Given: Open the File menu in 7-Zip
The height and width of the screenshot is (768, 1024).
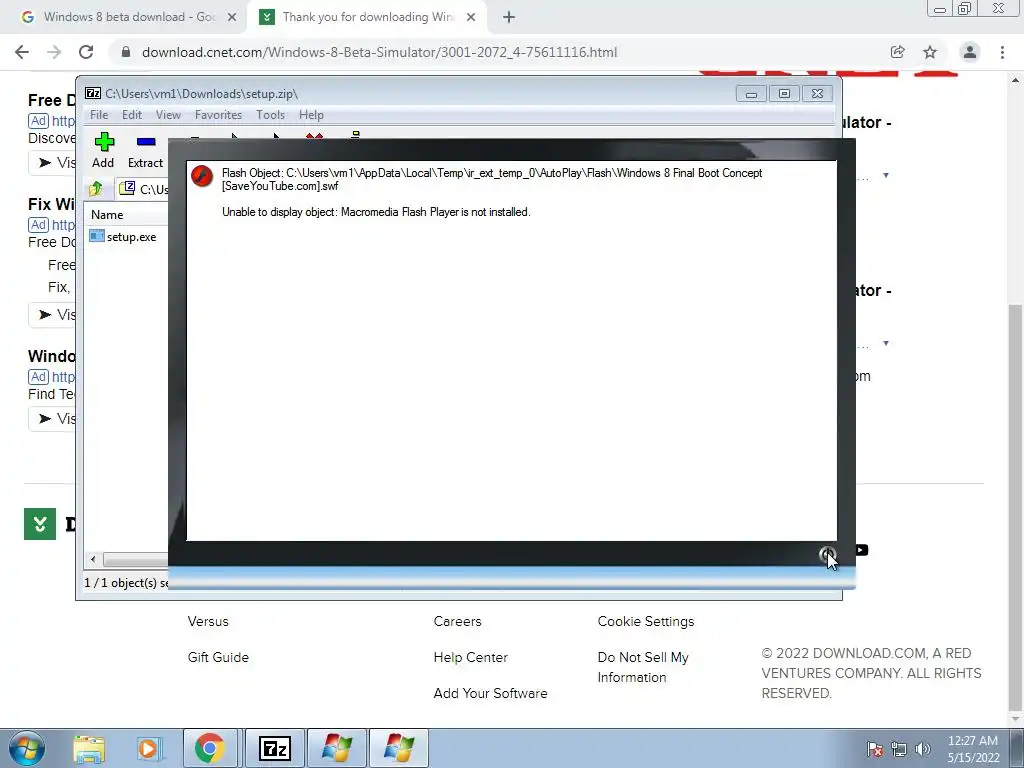Looking at the screenshot, I should tap(99, 115).
